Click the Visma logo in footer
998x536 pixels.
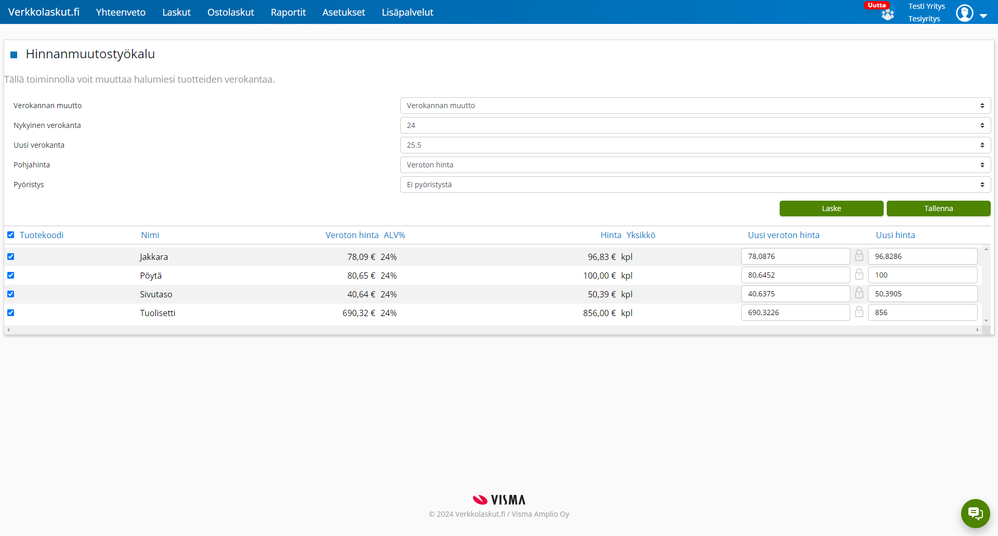pos(499,500)
